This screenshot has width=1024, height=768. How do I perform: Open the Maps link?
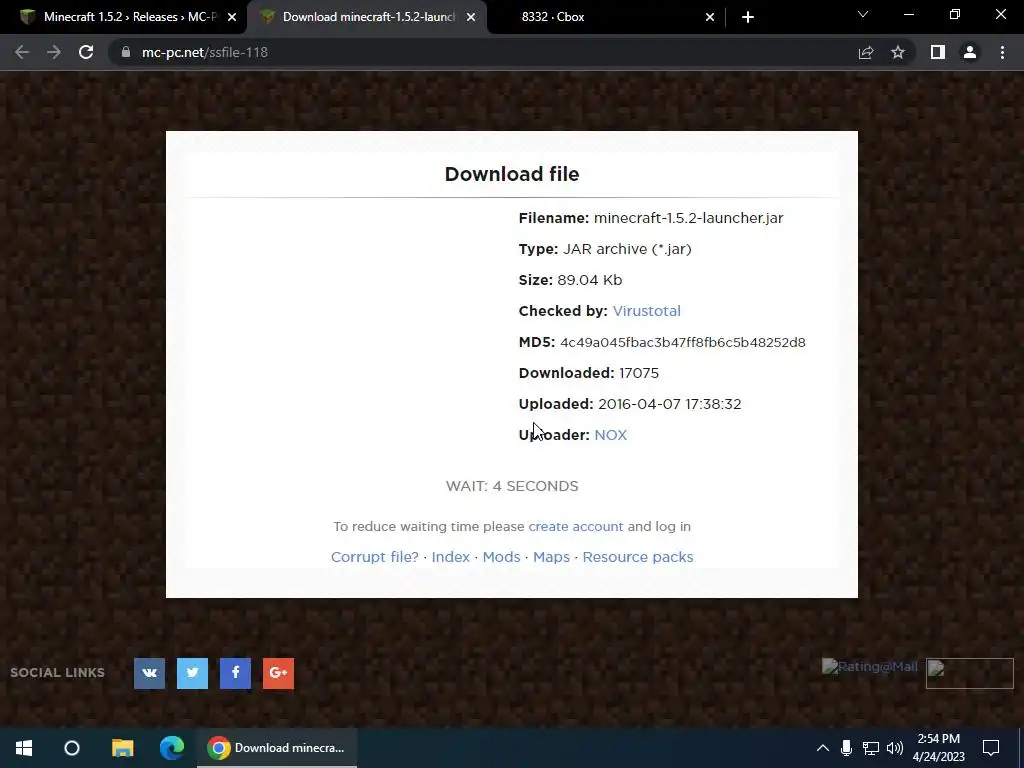coord(551,557)
